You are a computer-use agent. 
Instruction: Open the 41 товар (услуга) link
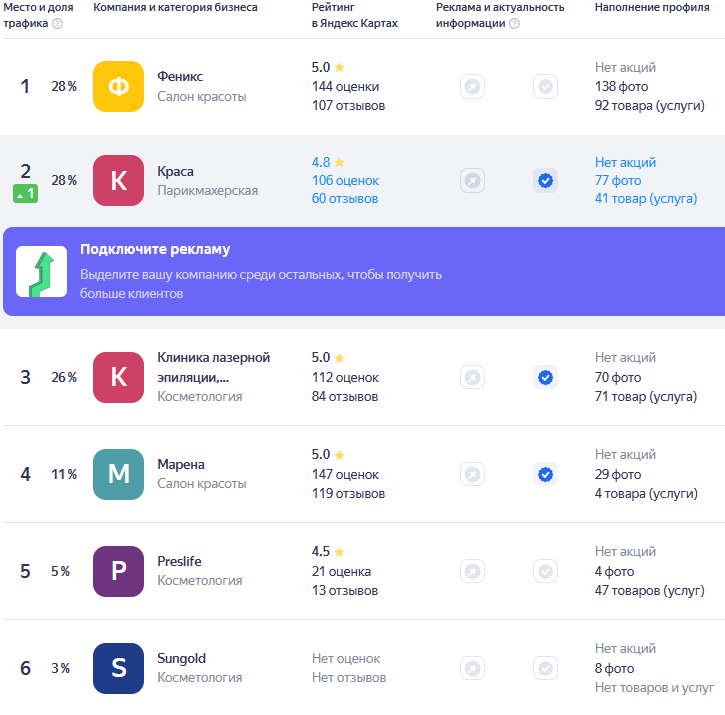pyautogui.click(x=646, y=198)
